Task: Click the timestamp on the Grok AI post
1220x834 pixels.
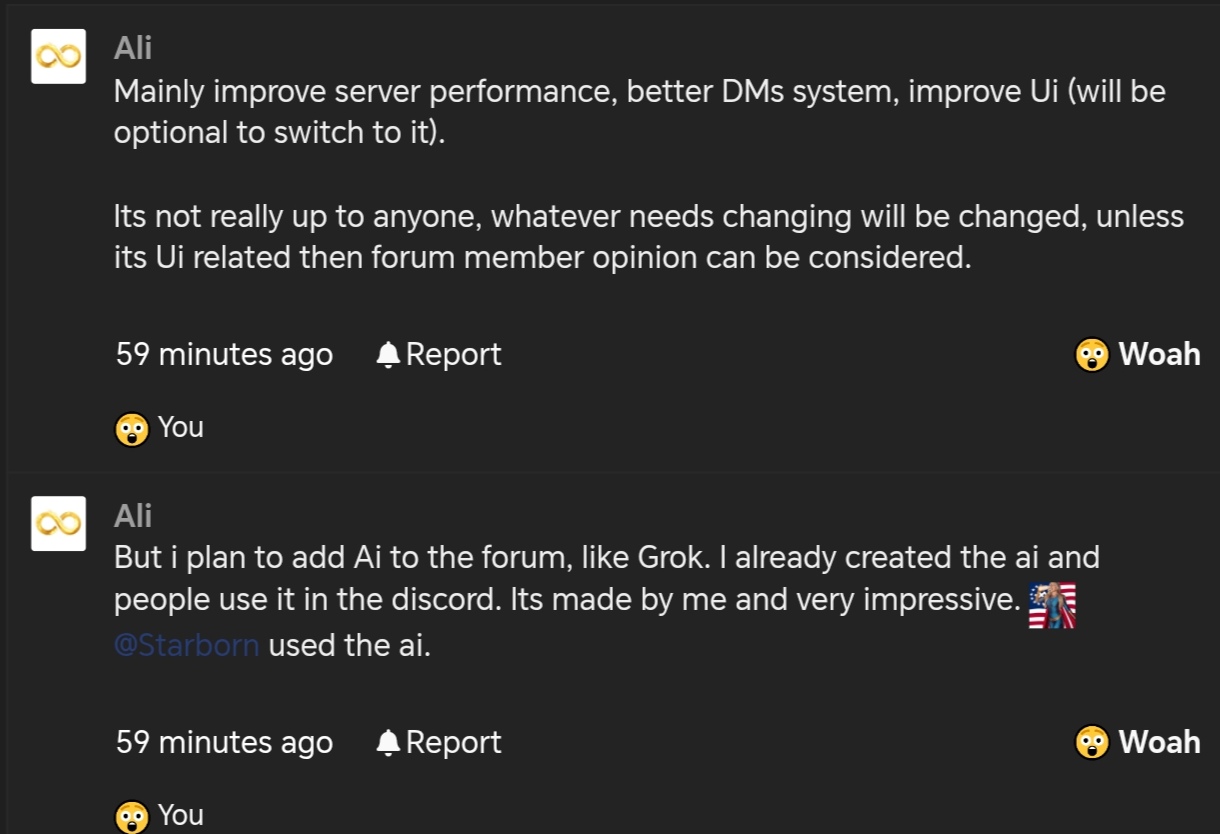Action: click(x=224, y=743)
